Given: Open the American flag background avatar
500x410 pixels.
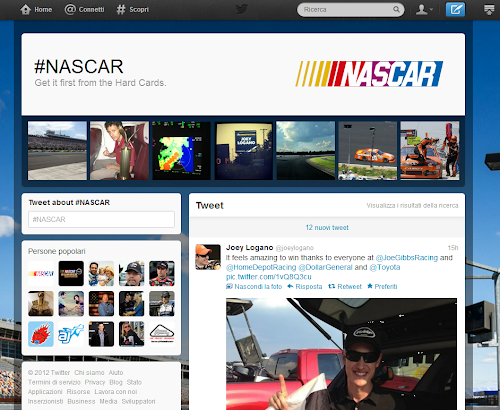Looking at the screenshot, I should [101, 304].
